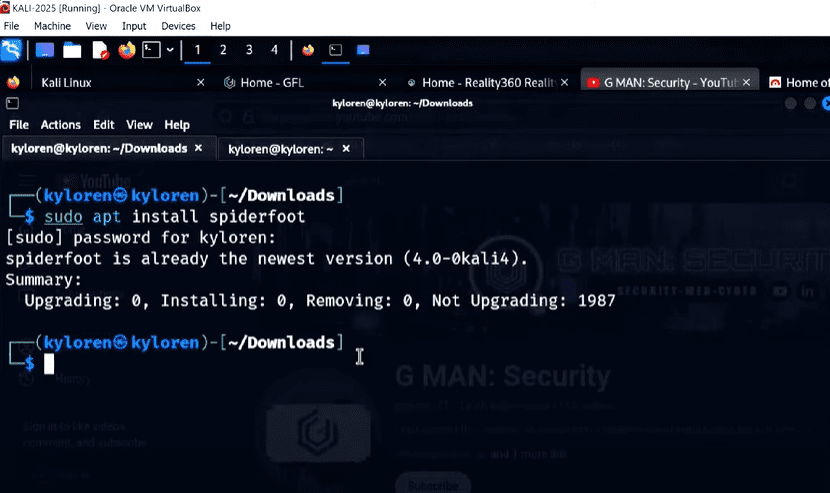Open the VirtualBox Devices menu
The width and height of the screenshot is (830, 493).
coord(178,26)
